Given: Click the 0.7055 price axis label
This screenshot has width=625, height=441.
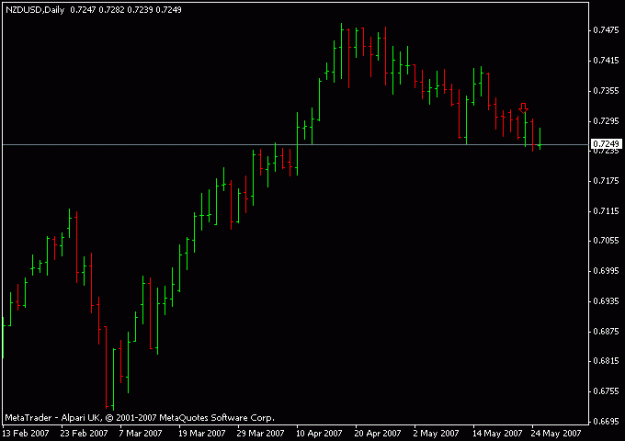Looking at the screenshot, I should click(606, 240).
